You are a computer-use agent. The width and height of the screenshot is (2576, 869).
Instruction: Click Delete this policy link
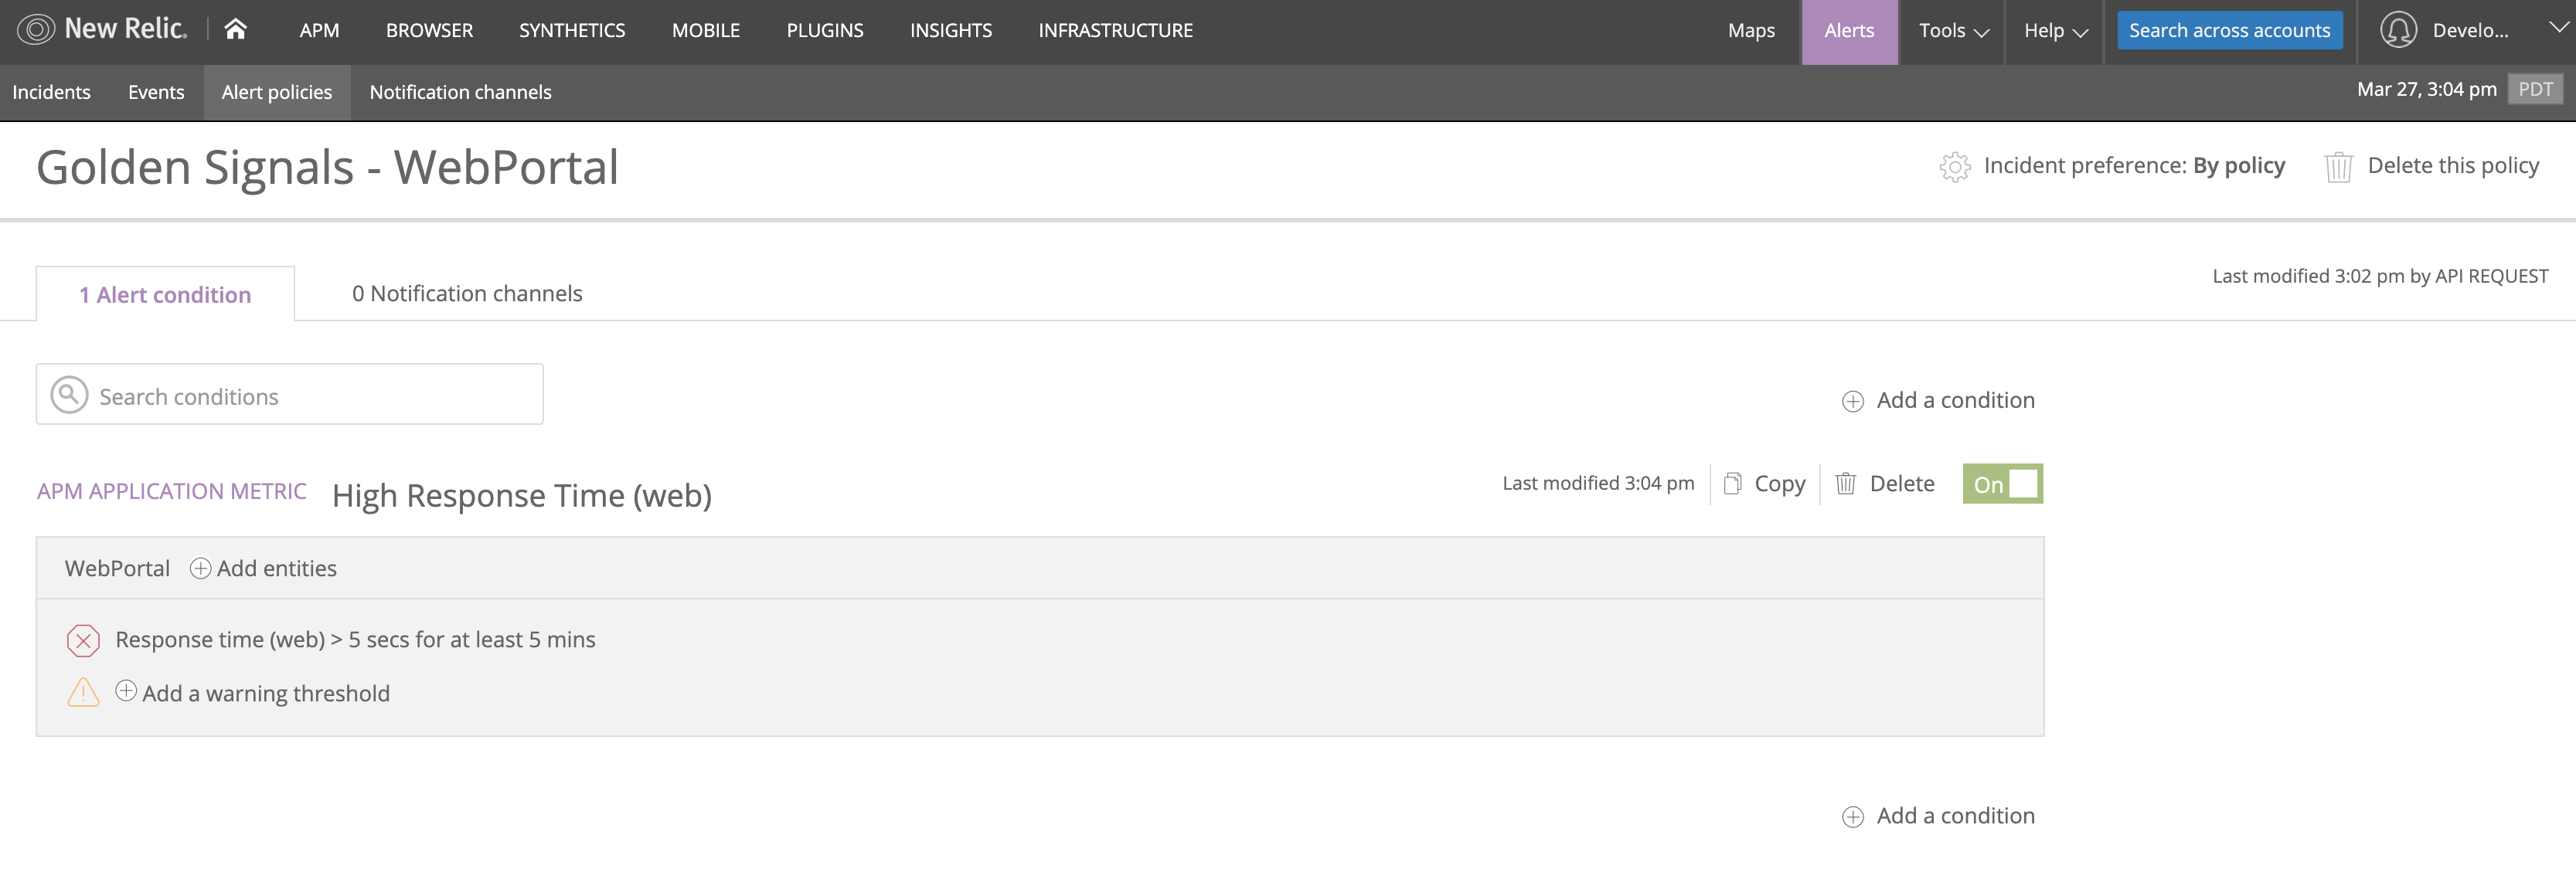[2453, 165]
